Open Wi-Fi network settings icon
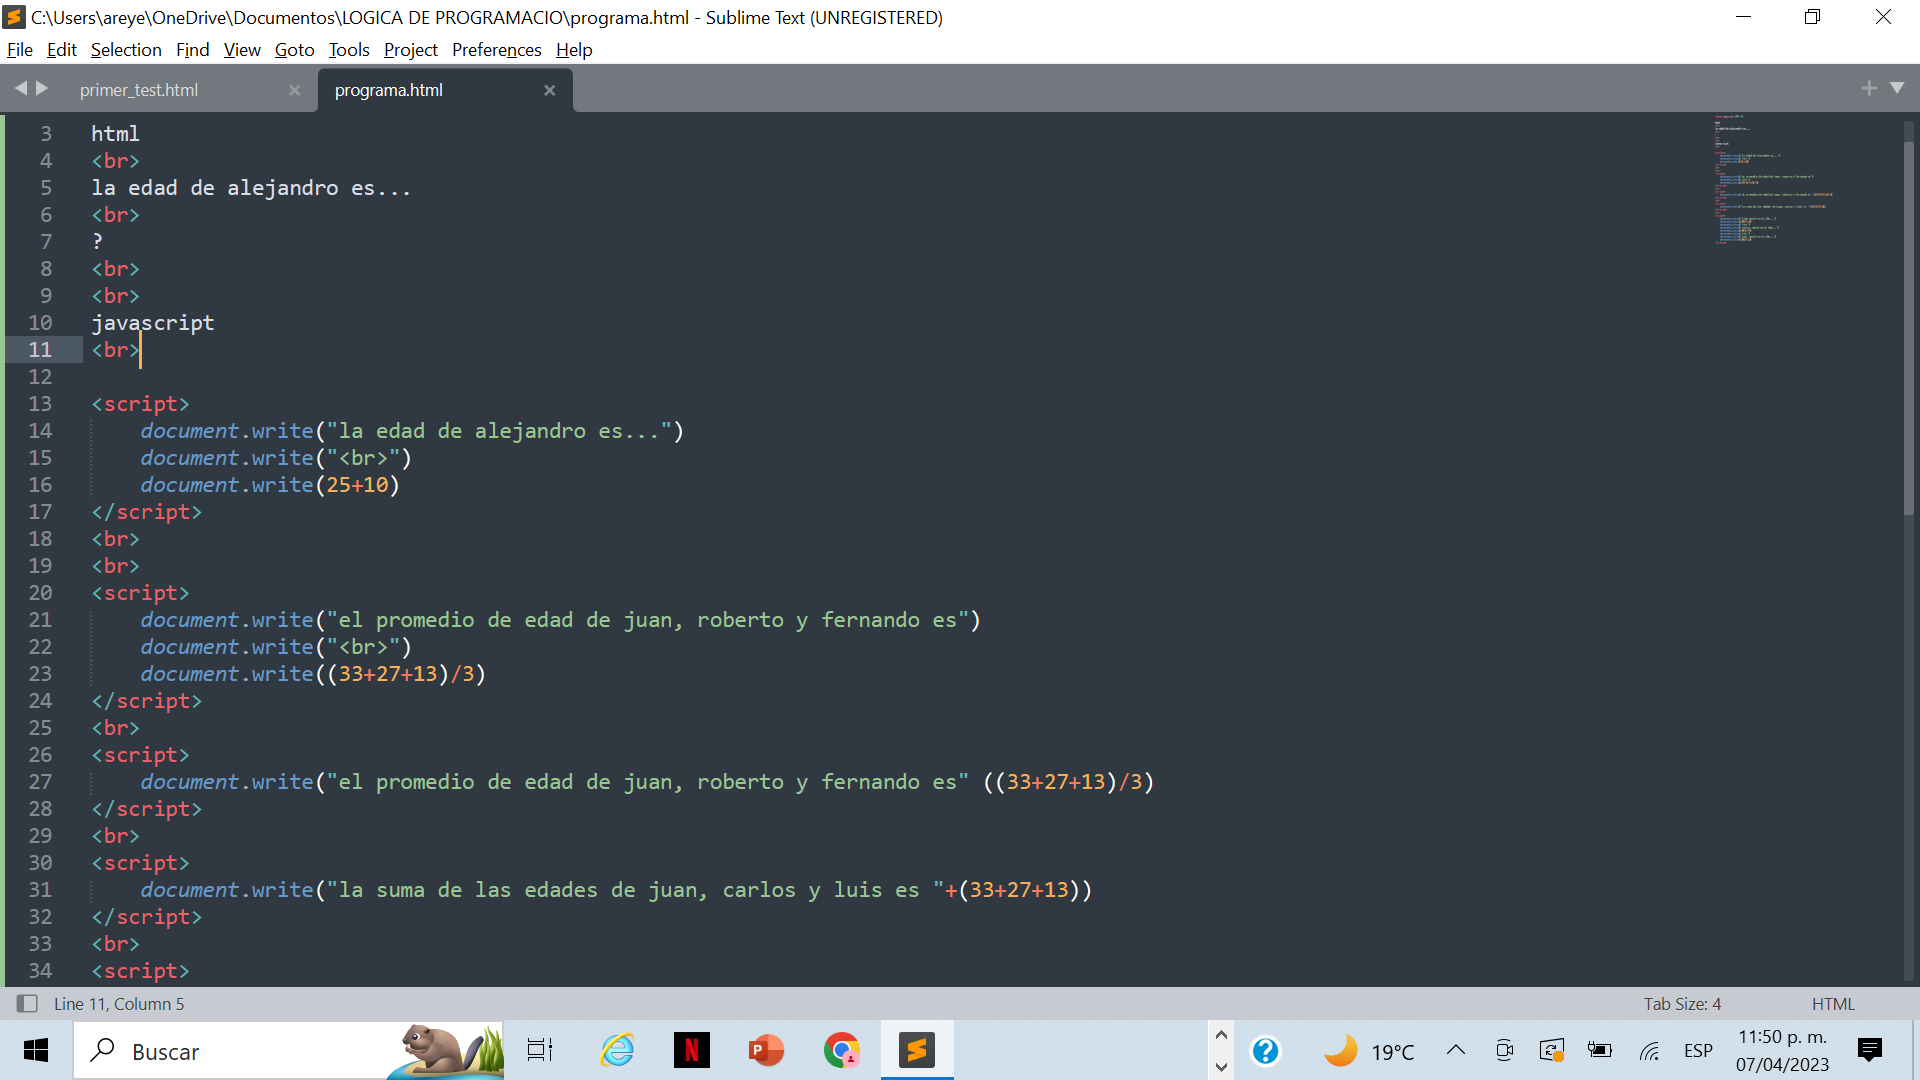Viewport: 1920px width, 1080px height. [x=1649, y=1050]
